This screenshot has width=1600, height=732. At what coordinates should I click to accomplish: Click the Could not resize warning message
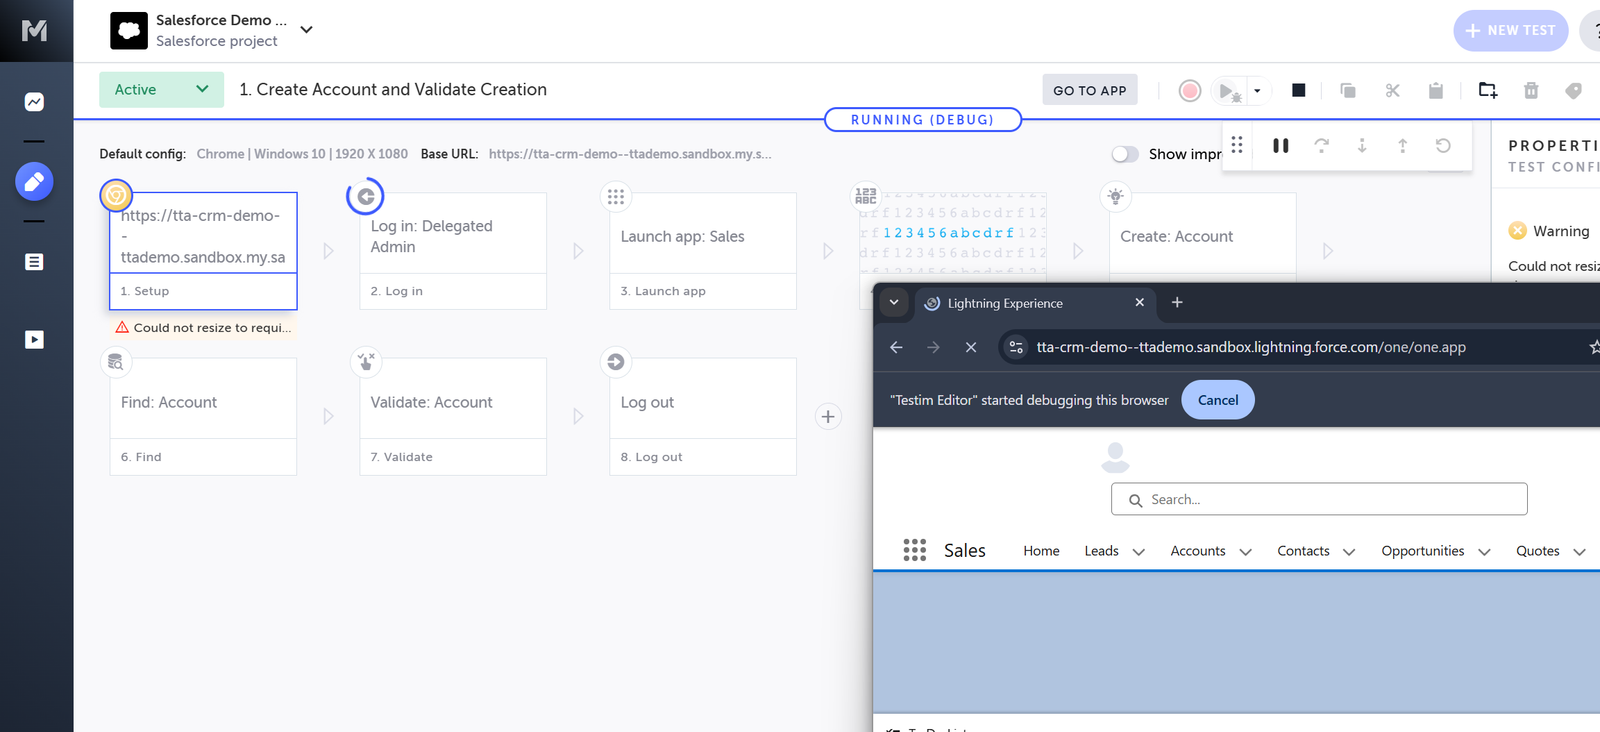point(203,327)
